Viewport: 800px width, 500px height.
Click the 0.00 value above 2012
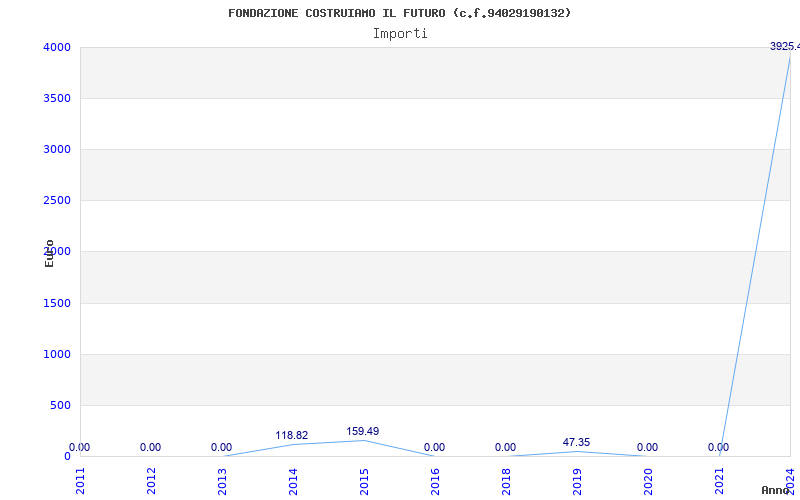pyautogui.click(x=151, y=447)
